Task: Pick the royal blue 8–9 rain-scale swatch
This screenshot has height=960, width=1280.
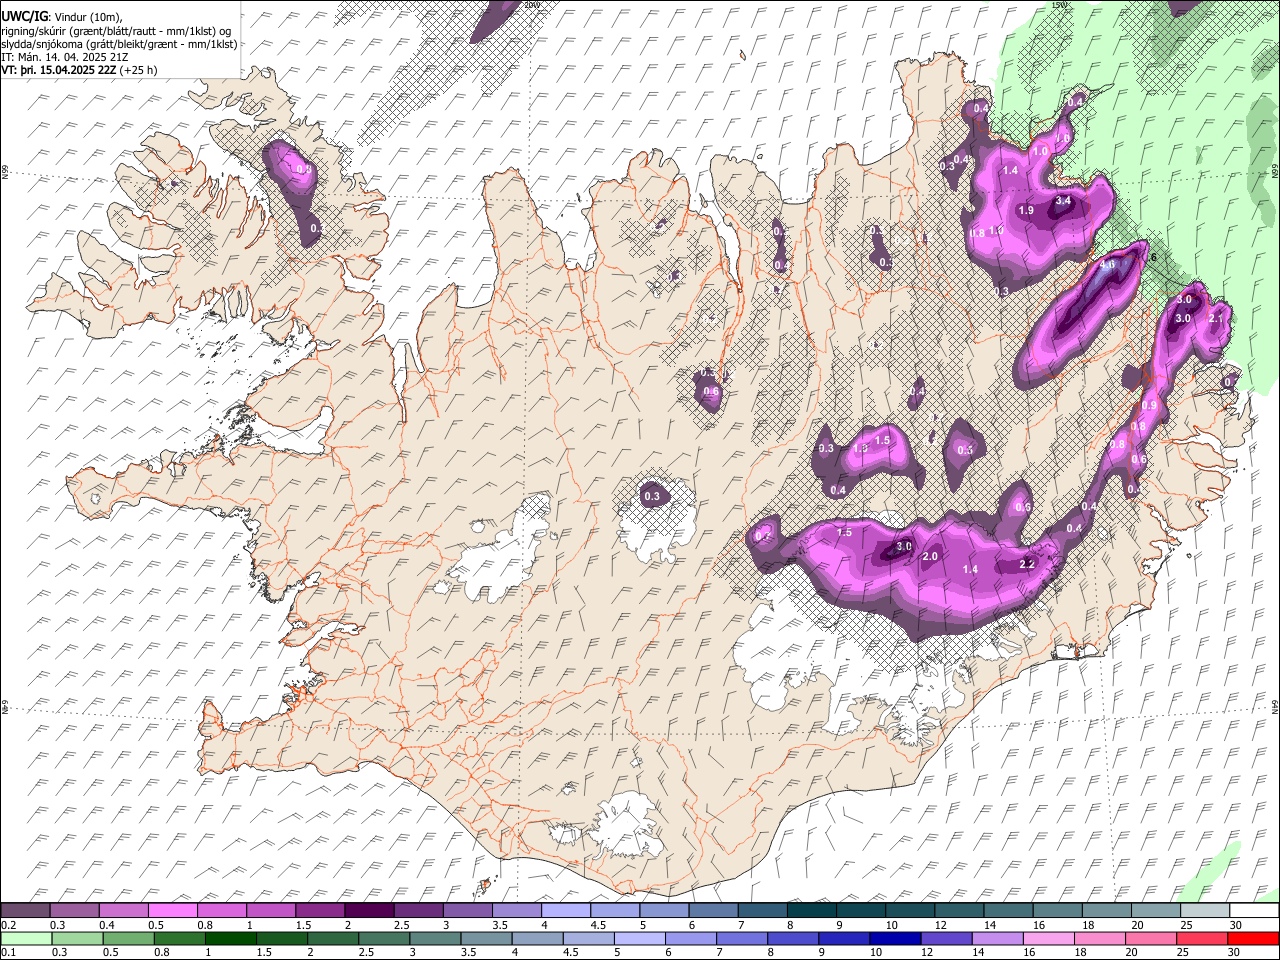Action: coord(792,938)
